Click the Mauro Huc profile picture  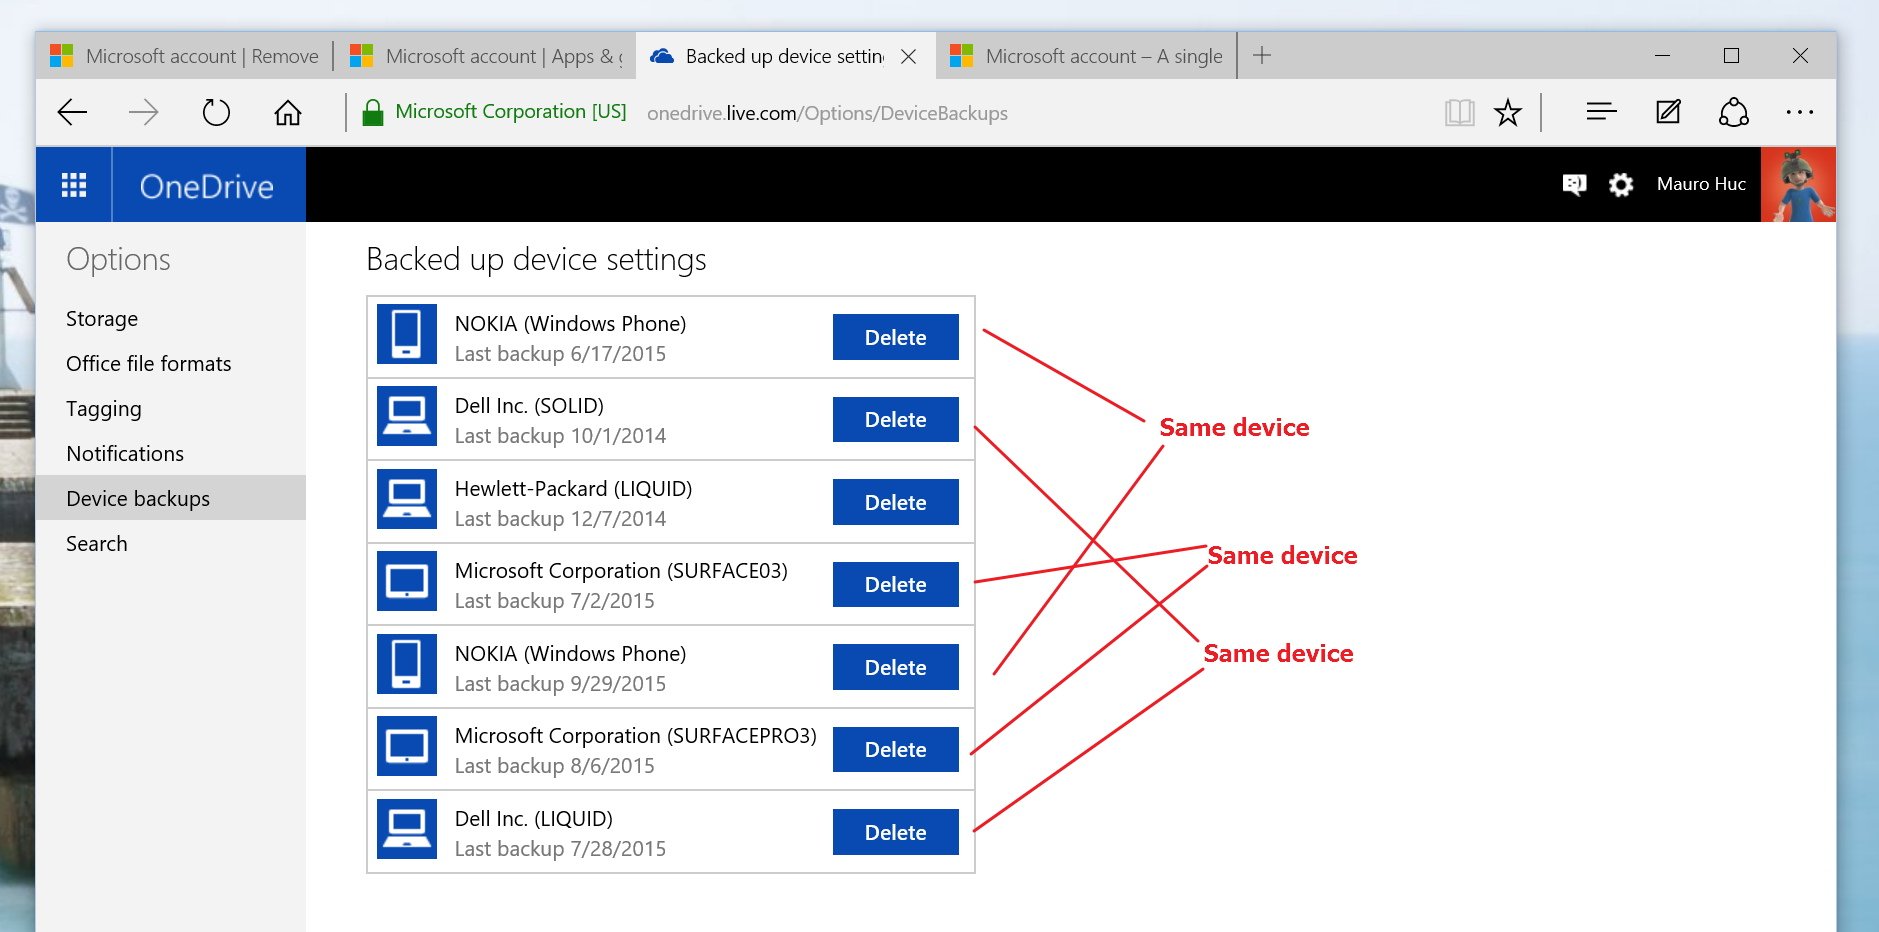tap(1797, 185)
